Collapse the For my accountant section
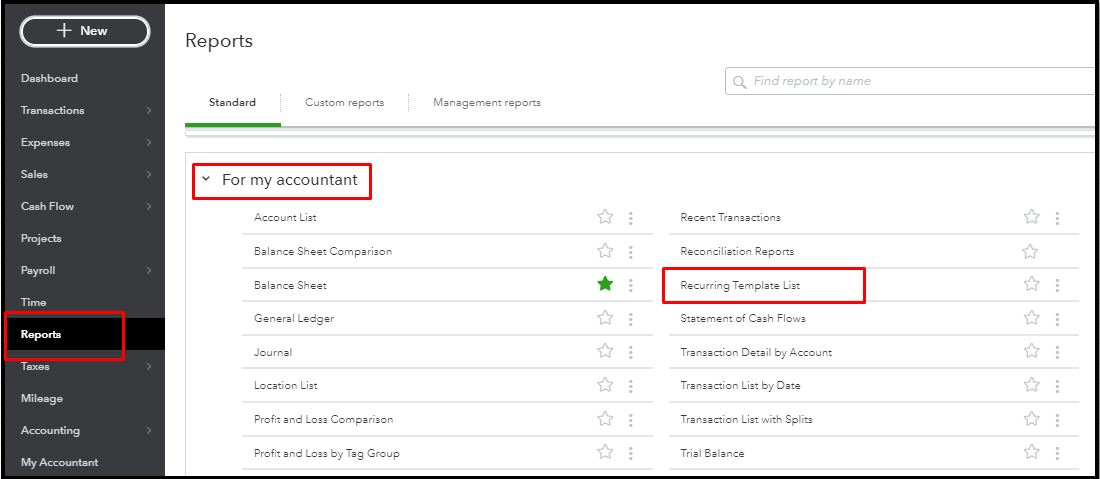This screenshot has height=479, width=1100. (206, 180)
